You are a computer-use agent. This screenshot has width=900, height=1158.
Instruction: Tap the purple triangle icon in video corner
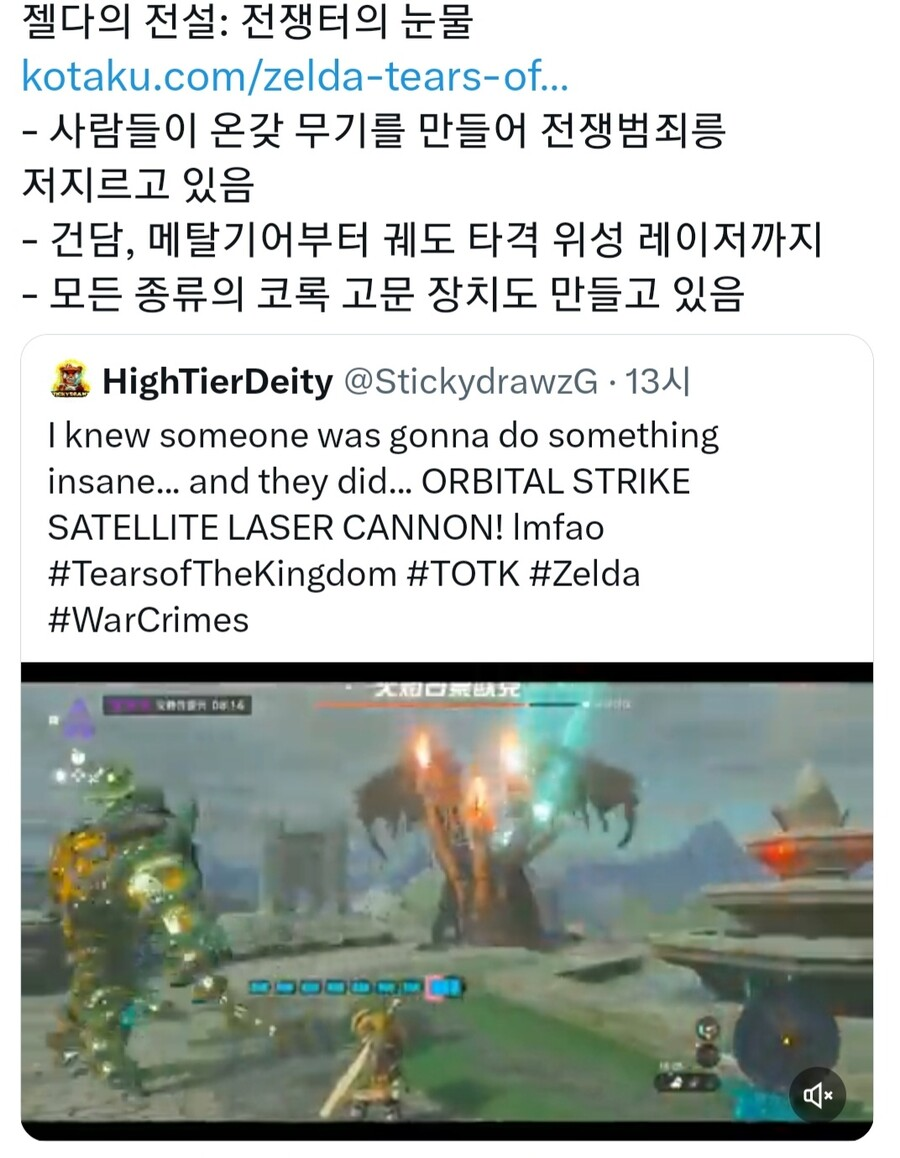tap(79, 716)
